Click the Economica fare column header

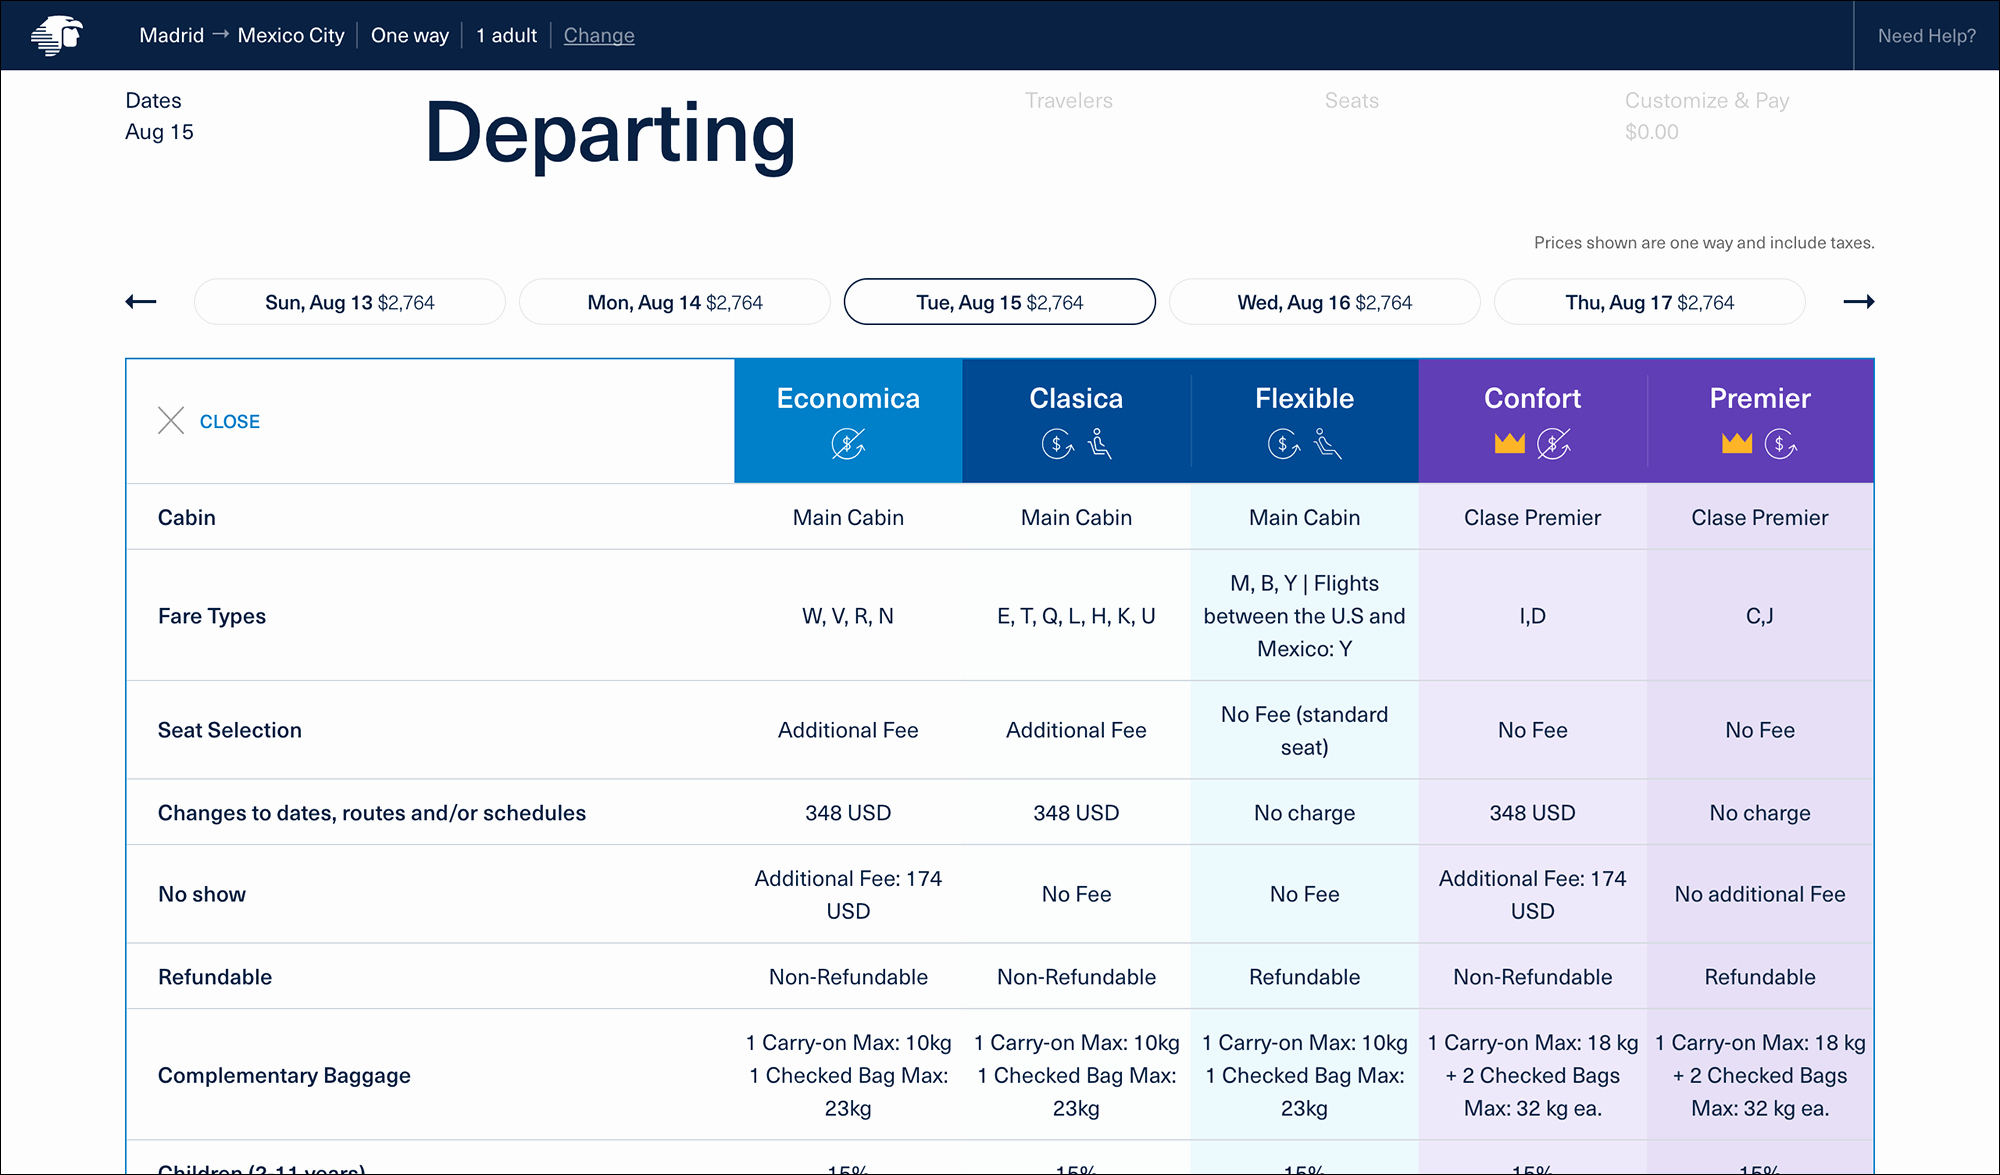point(849,420)
